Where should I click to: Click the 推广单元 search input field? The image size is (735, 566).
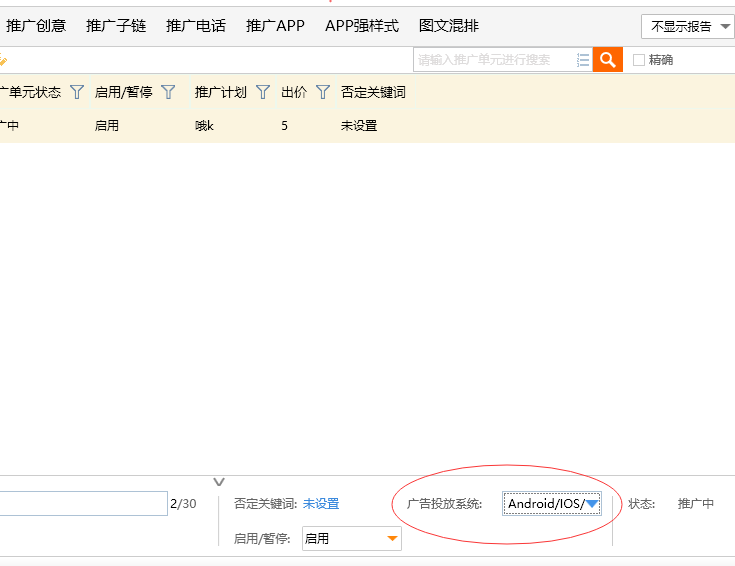[494, 60]
